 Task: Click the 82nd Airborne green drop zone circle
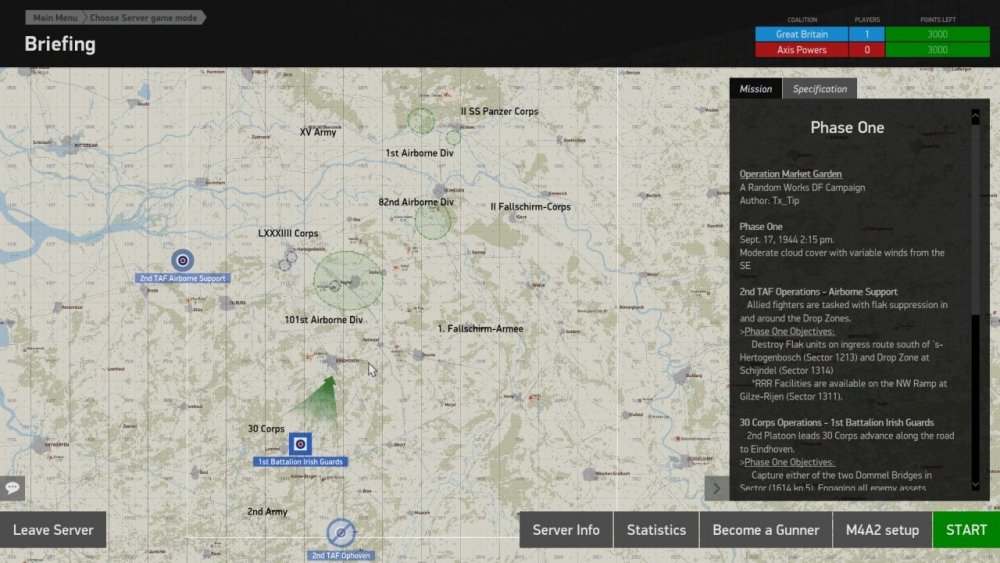(433, 221)
